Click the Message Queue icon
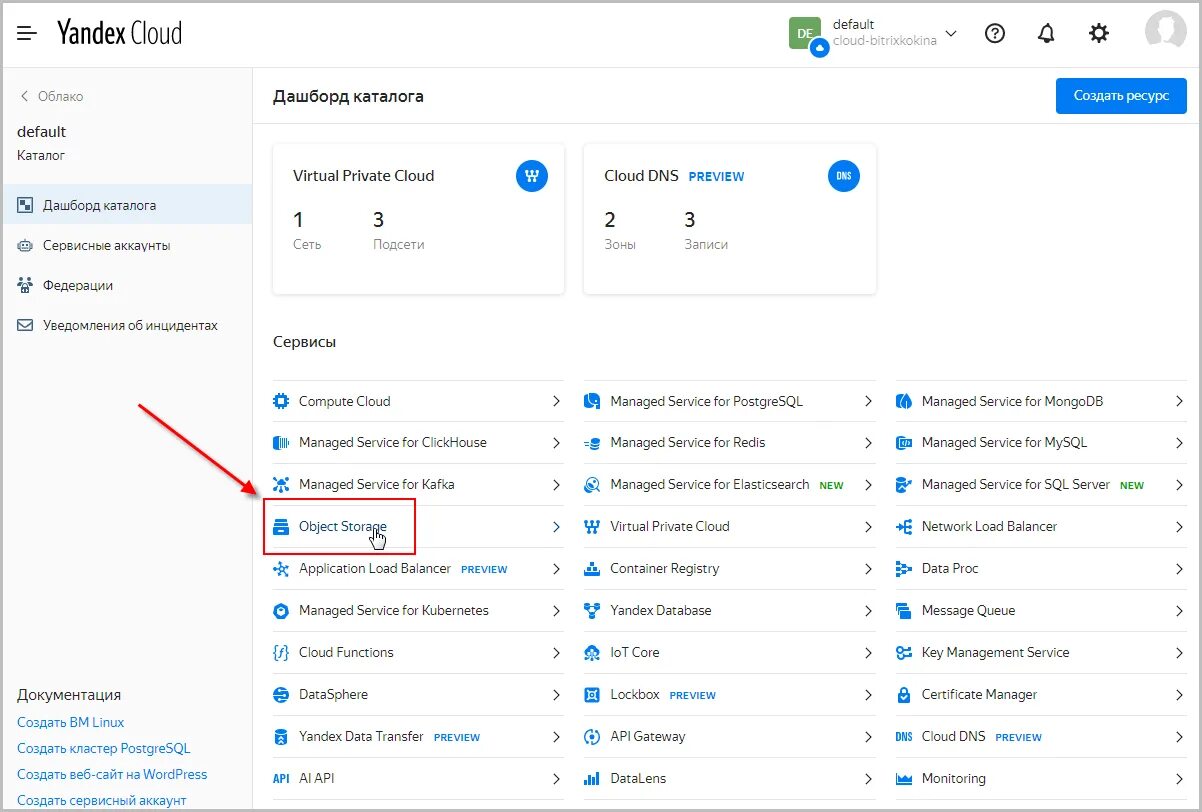Viewport: 1202px width, 812px height. point(904,610)
